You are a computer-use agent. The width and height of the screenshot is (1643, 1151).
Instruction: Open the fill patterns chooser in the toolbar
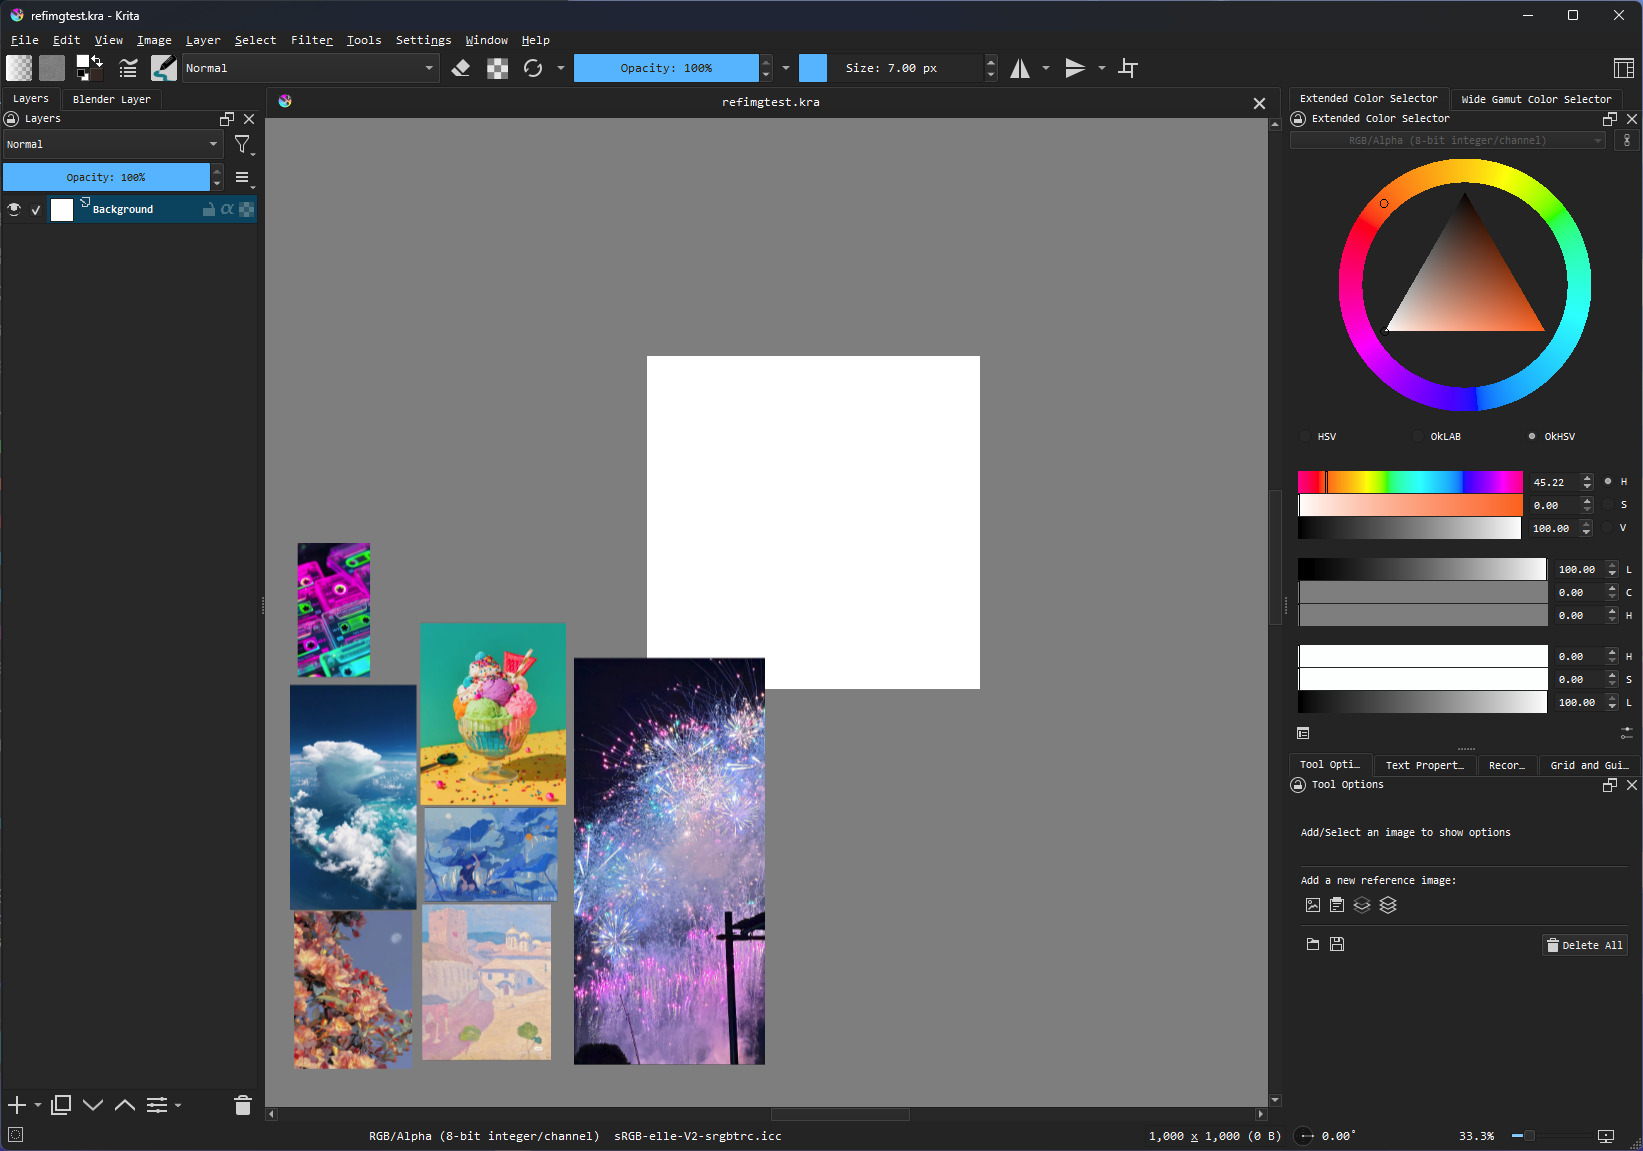[x=52, y=68]
